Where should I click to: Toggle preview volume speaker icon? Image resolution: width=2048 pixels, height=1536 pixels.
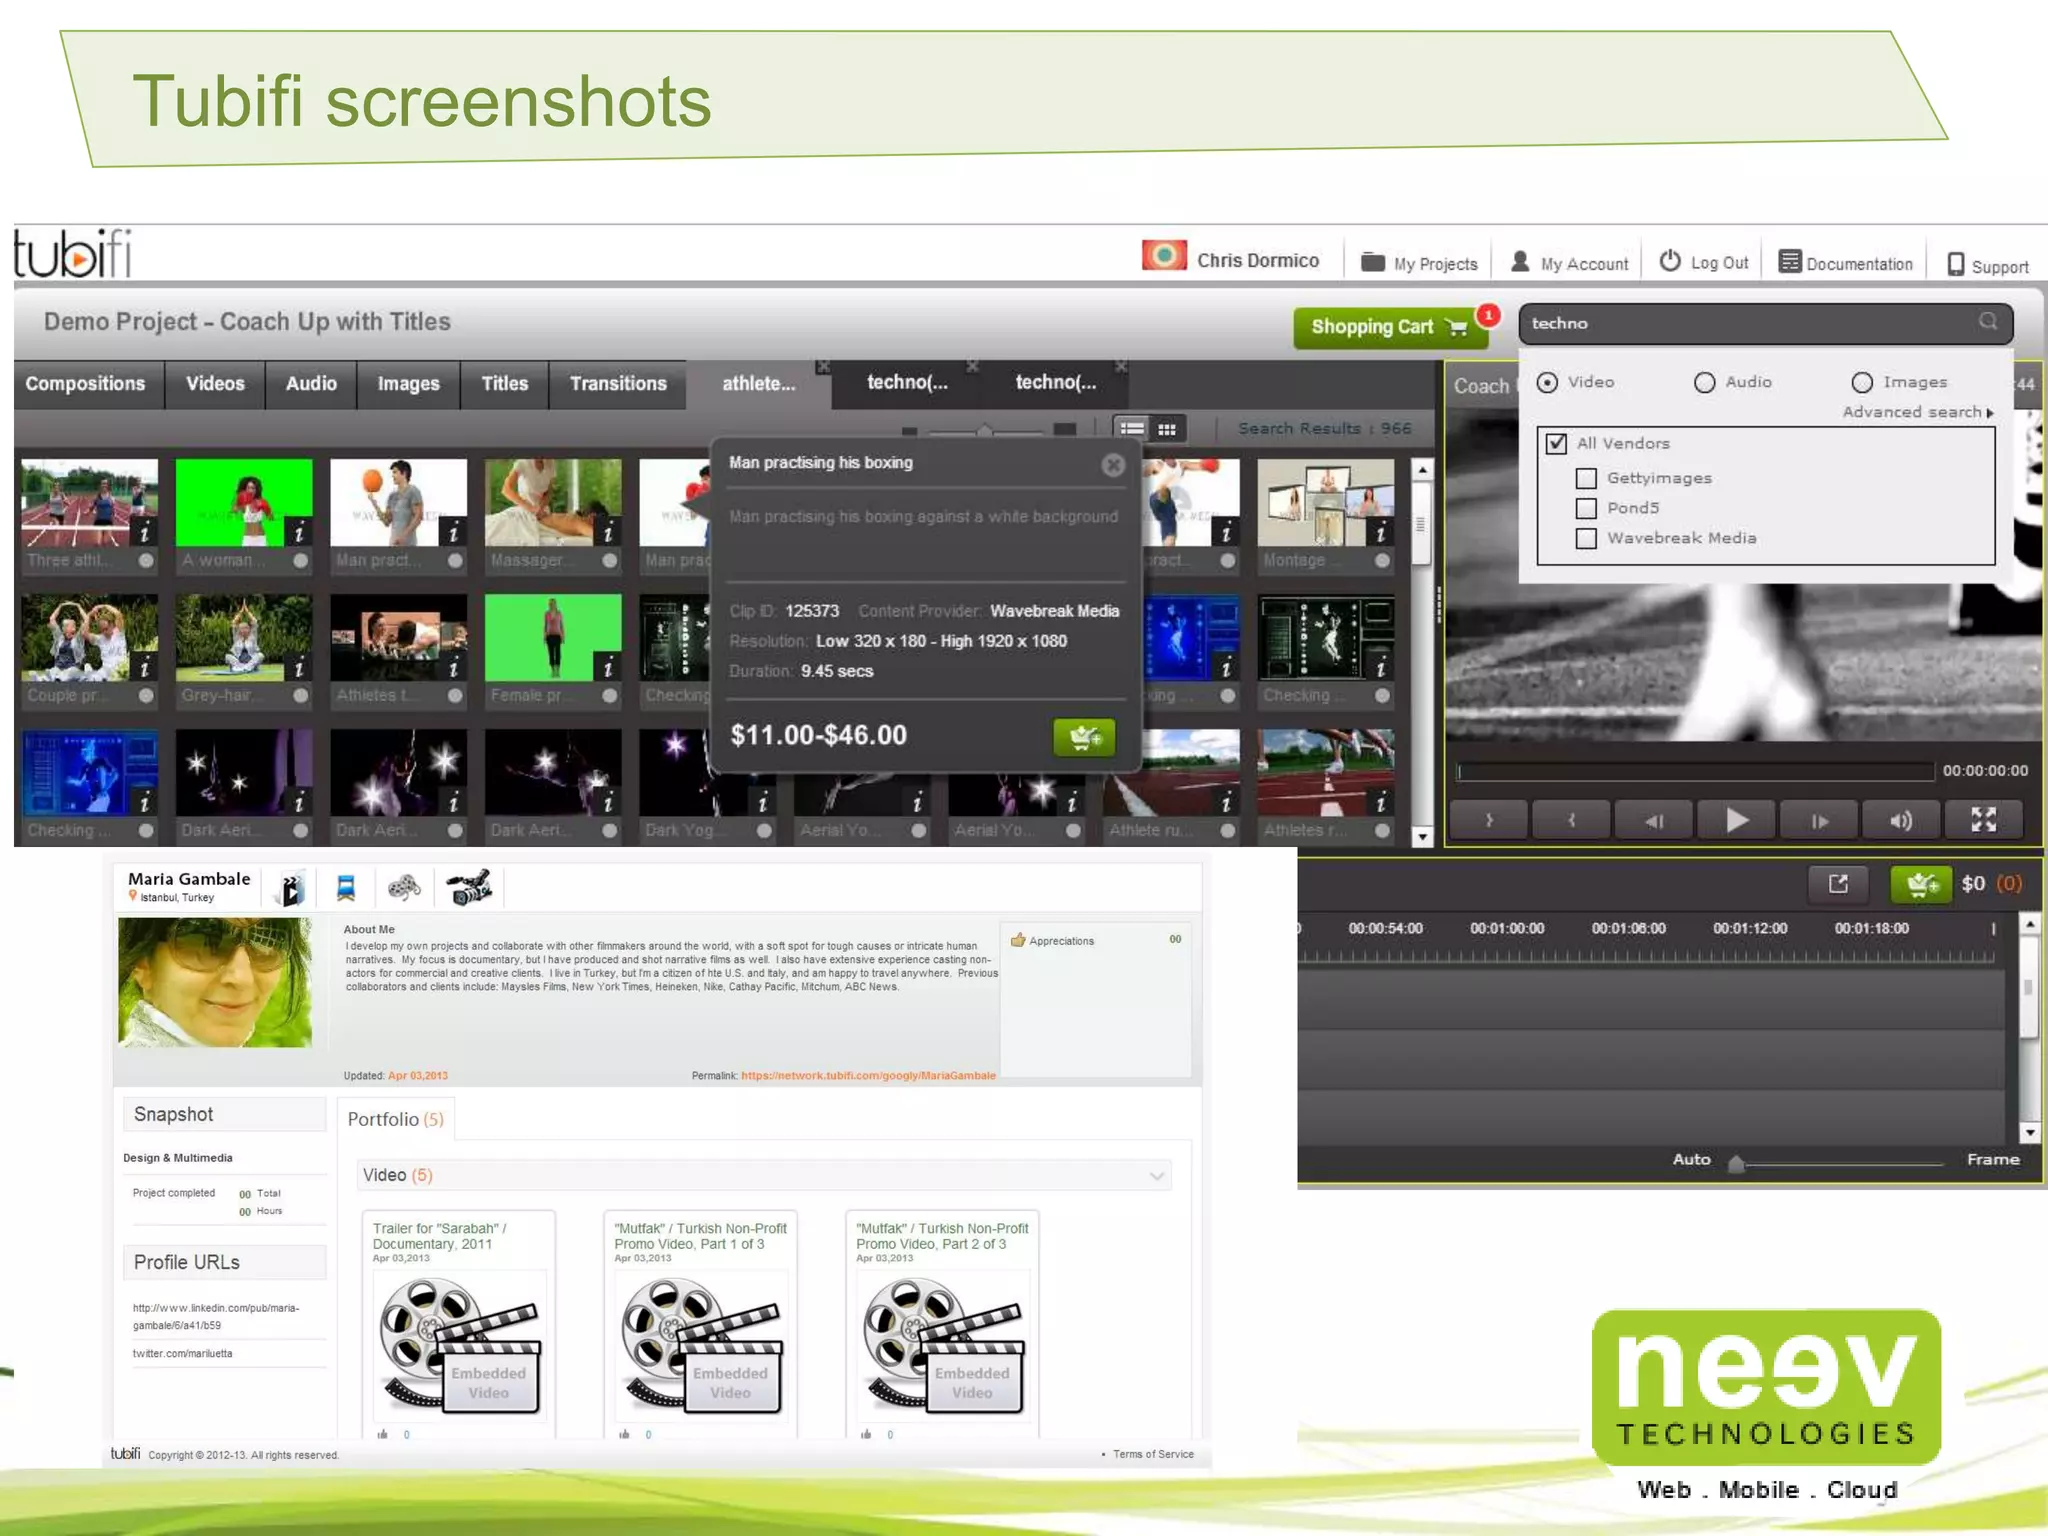pyautogui.click(x=1901, y=821)
